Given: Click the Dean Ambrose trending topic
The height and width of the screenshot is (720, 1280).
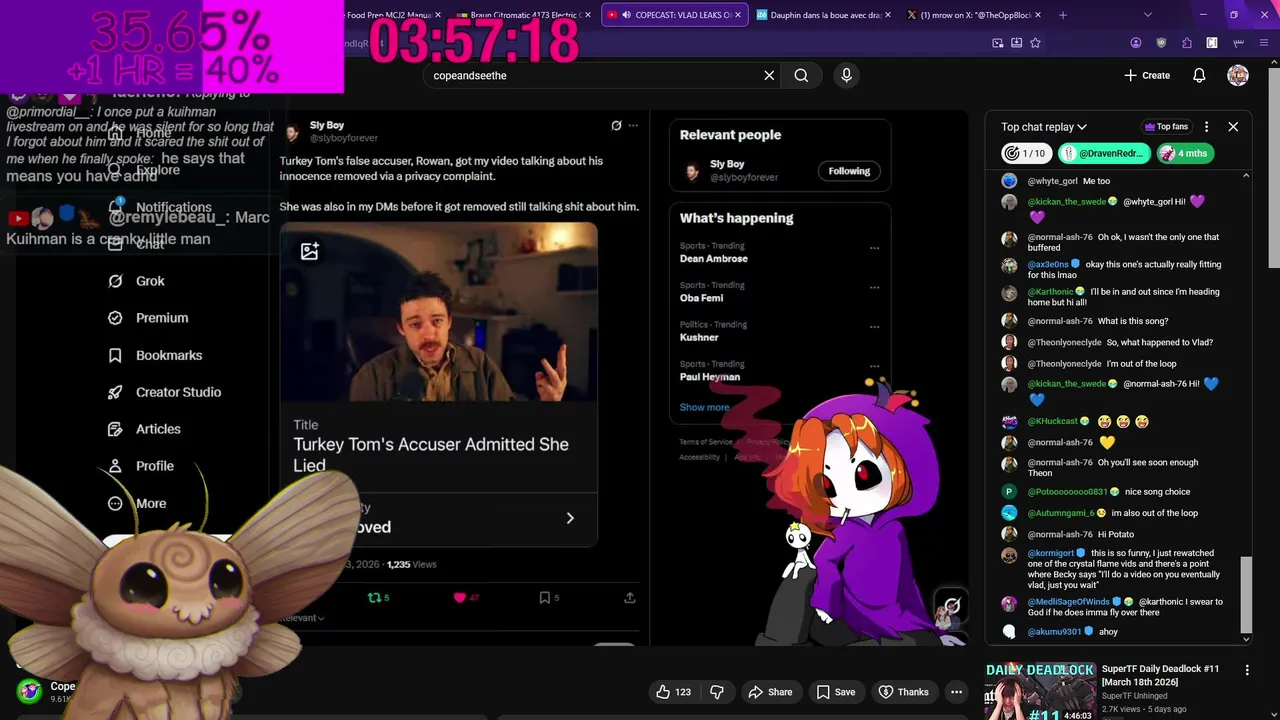Looking at the screenshot, I should pyautogui.click(x=714, y=258).
